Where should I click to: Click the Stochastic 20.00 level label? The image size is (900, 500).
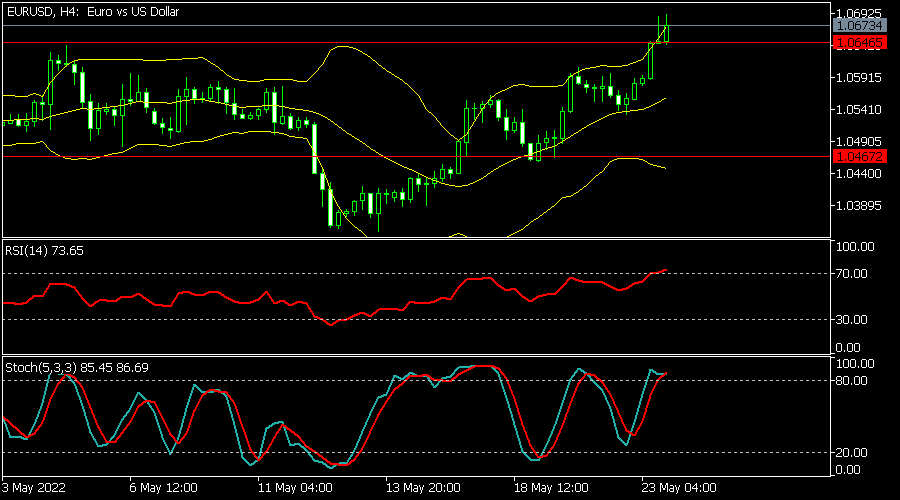point(851,453)
